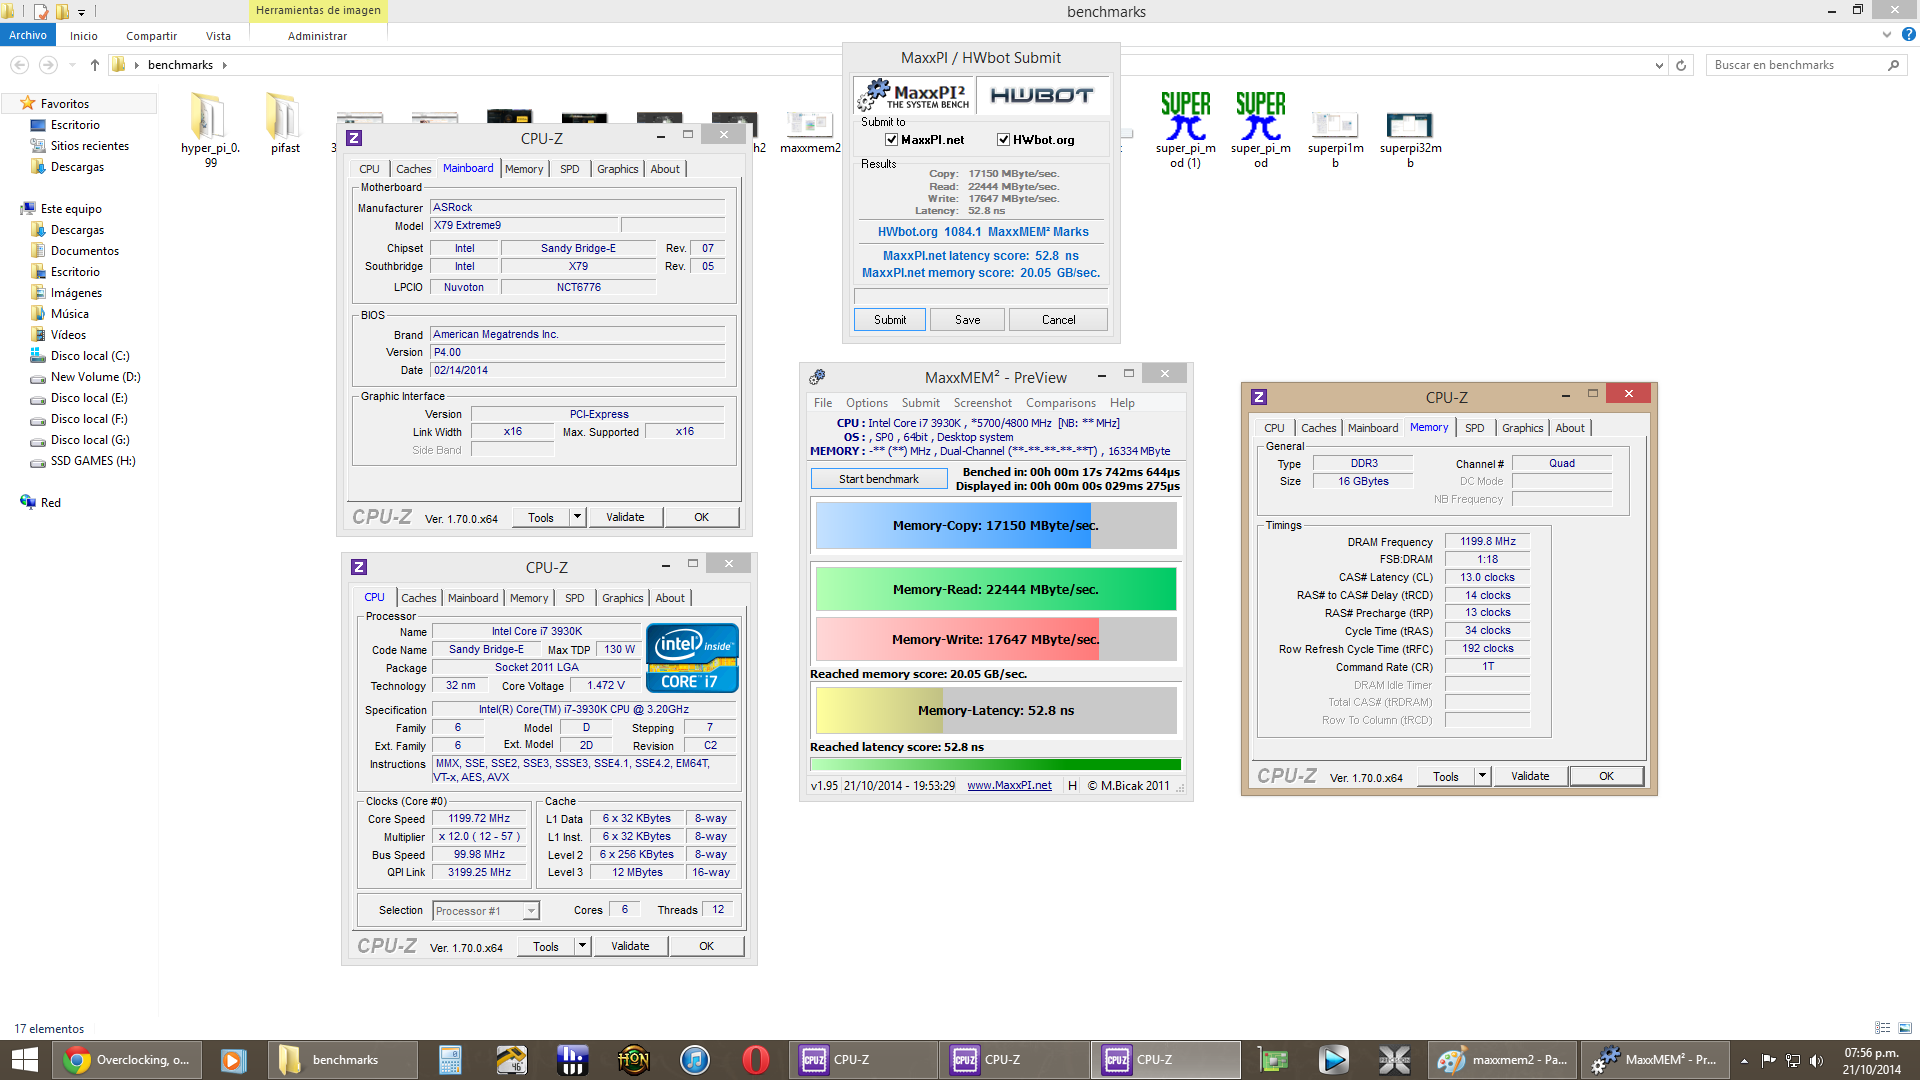This screenshot has height=1080, width=1920.
Task: Open the Processor #1 selection dropdown
Action: click(x=531, y=911)
